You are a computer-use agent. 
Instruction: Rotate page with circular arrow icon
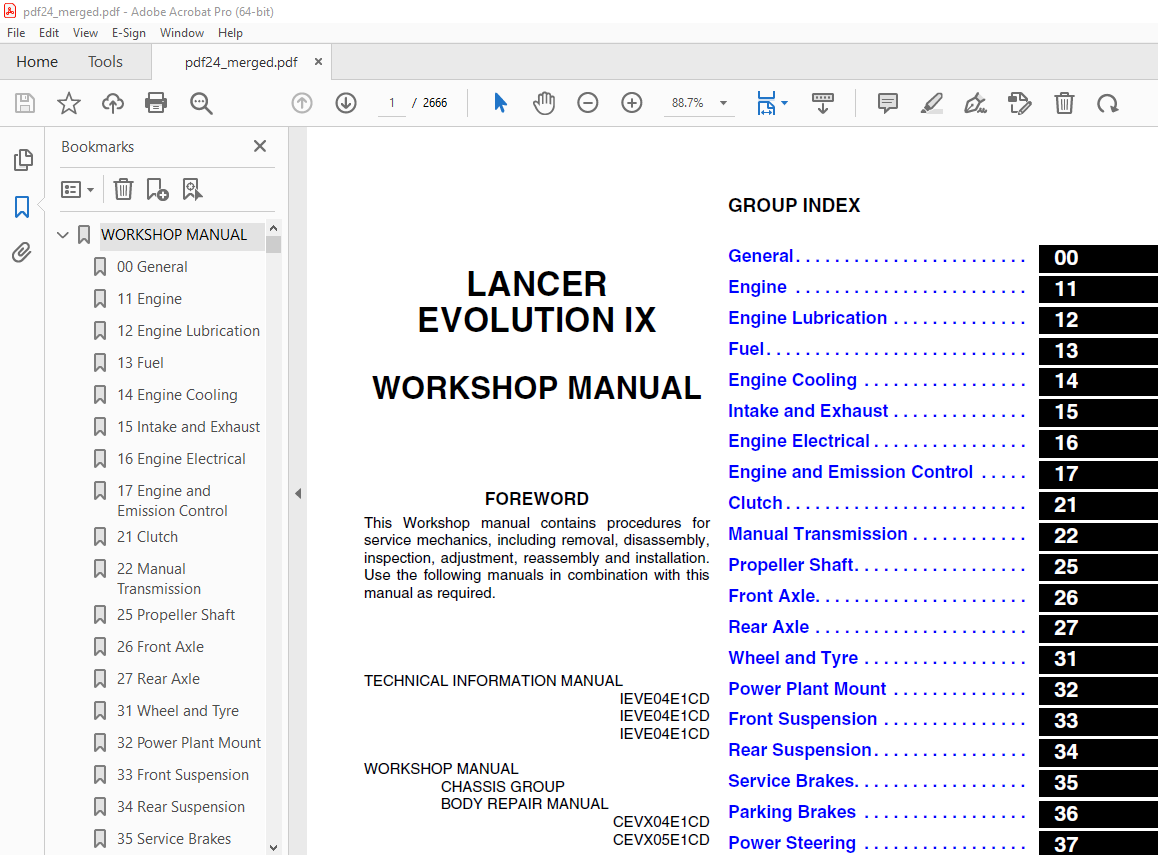pos(1108,103)
